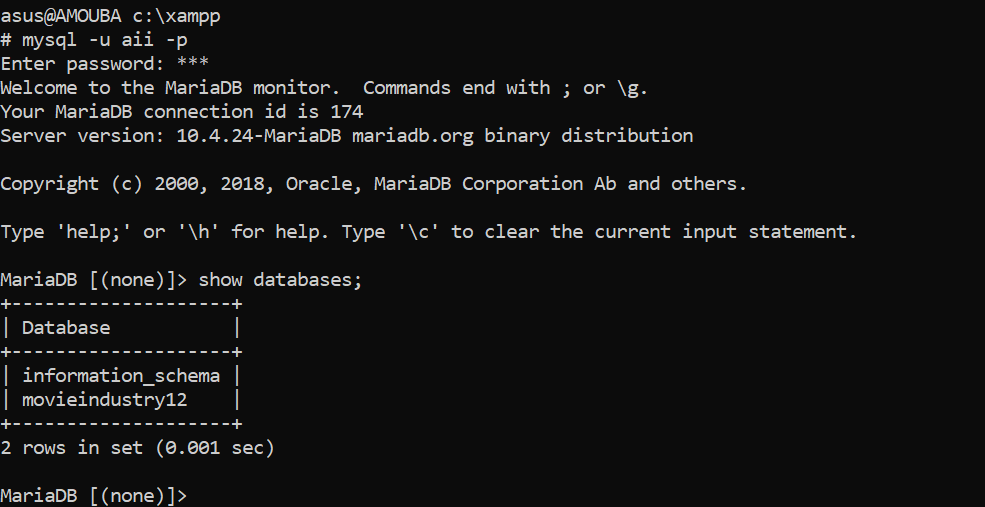Click the 'Database' column header

point(66,328)
